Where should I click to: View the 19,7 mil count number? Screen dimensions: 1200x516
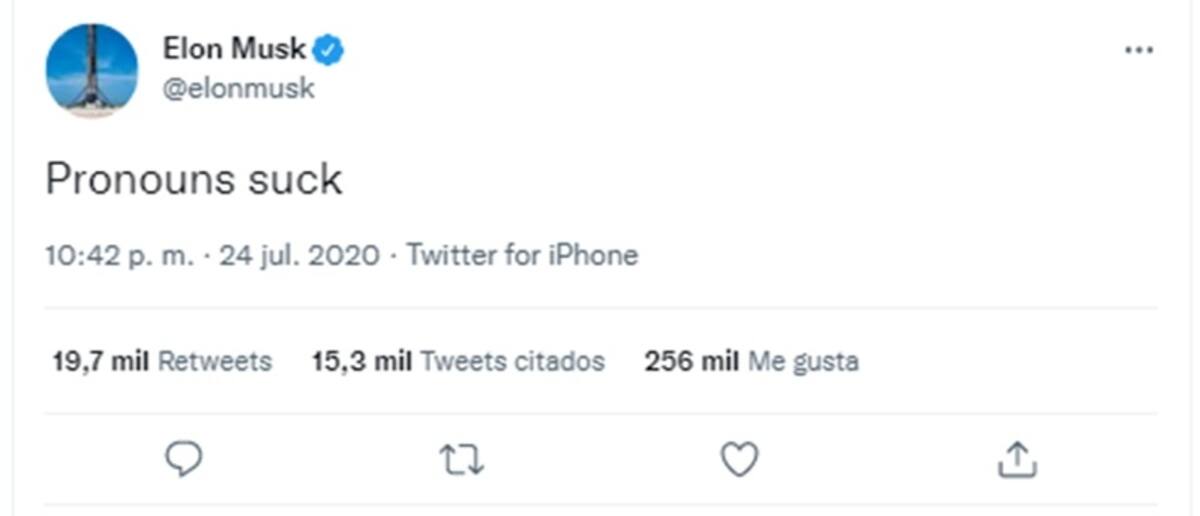pos(100,361)
